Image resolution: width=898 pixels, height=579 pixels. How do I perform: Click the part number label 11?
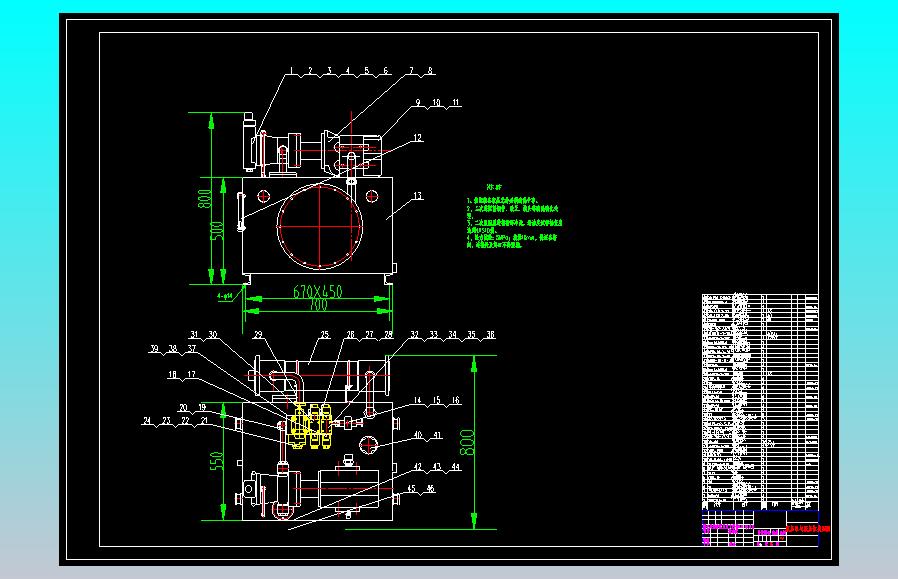click(456, 103)
